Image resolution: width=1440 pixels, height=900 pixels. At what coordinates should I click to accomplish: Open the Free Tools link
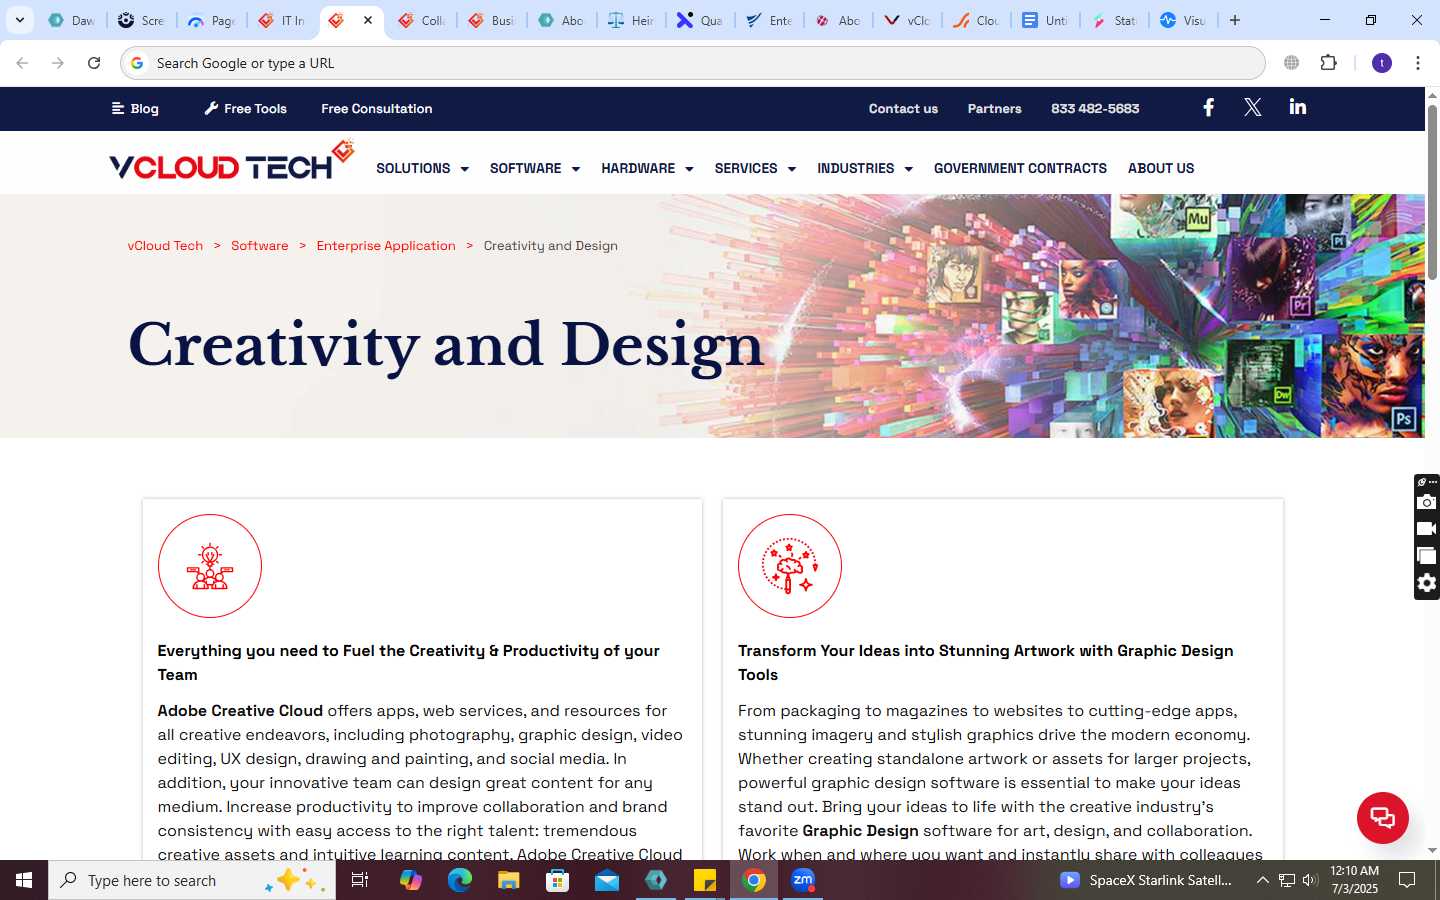(x=246, y=108)
